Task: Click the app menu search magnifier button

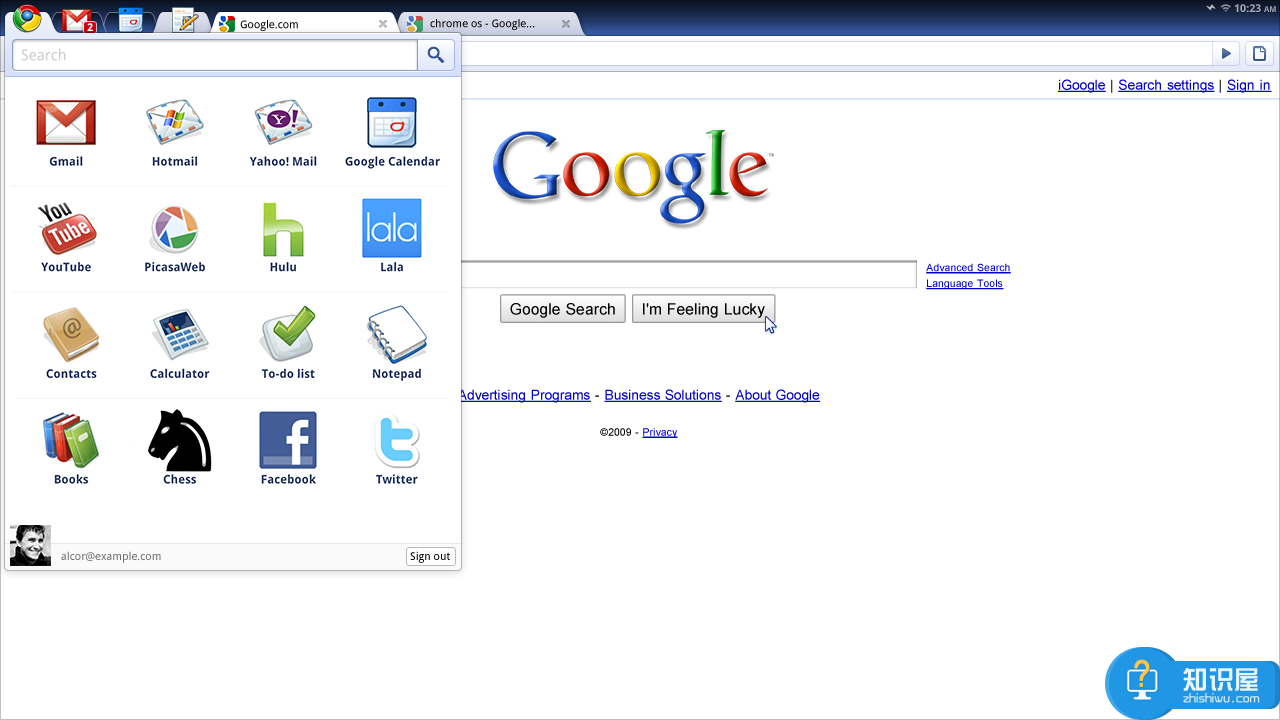Action: (436, 55)
